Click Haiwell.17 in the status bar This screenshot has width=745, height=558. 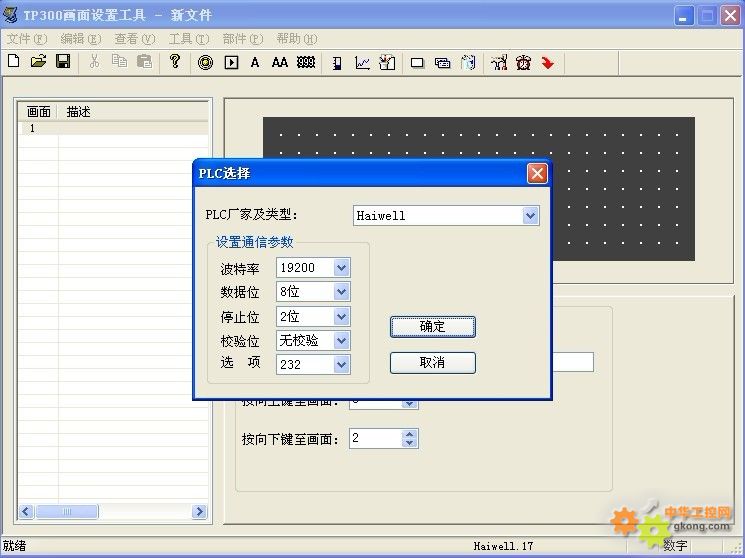click(x=503, y=546)
